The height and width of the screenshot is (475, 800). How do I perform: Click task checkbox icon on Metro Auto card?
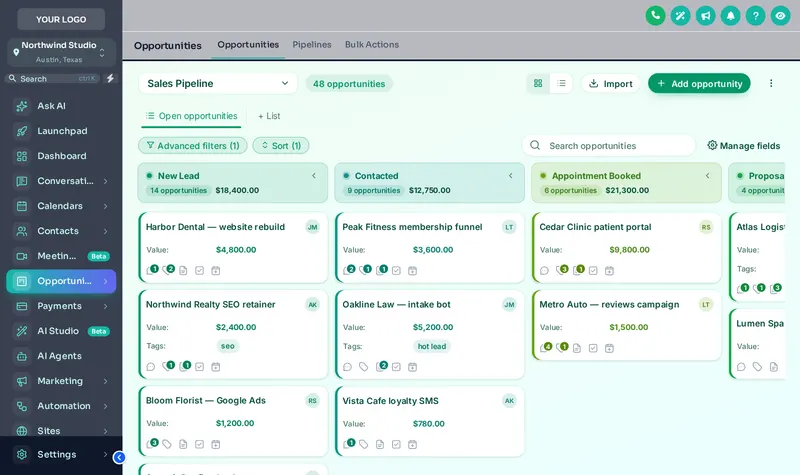tap(593, 348)
